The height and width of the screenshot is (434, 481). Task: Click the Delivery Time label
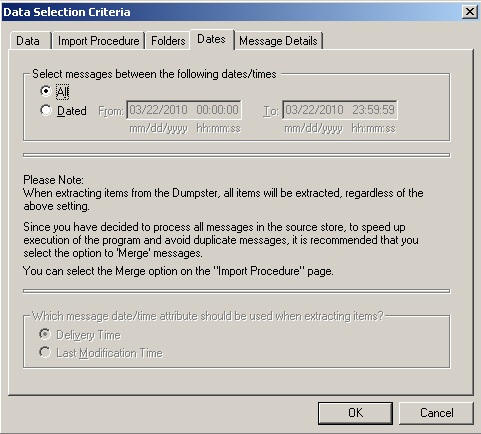click(x=88, y=335)
